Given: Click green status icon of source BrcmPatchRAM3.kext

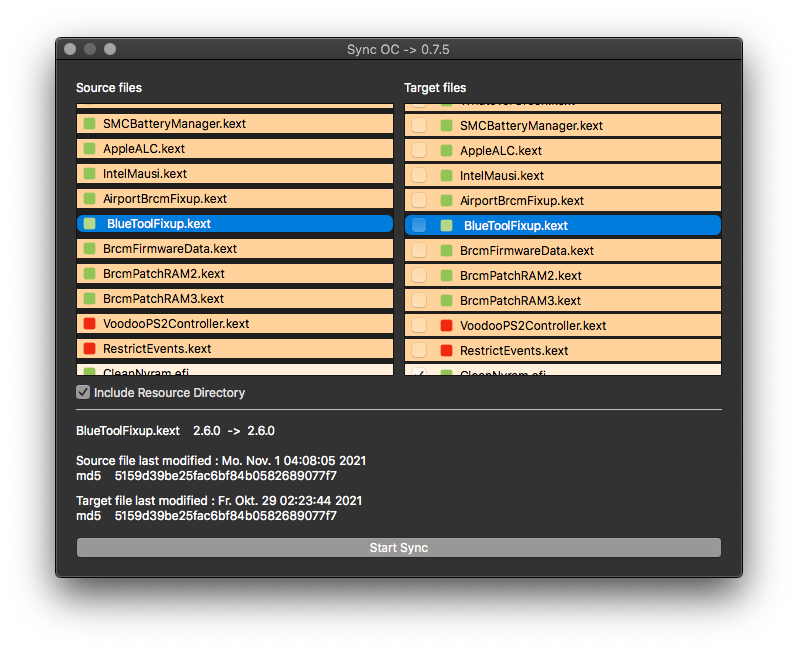Looking at the screenshot, I should [x=90, y=298].
